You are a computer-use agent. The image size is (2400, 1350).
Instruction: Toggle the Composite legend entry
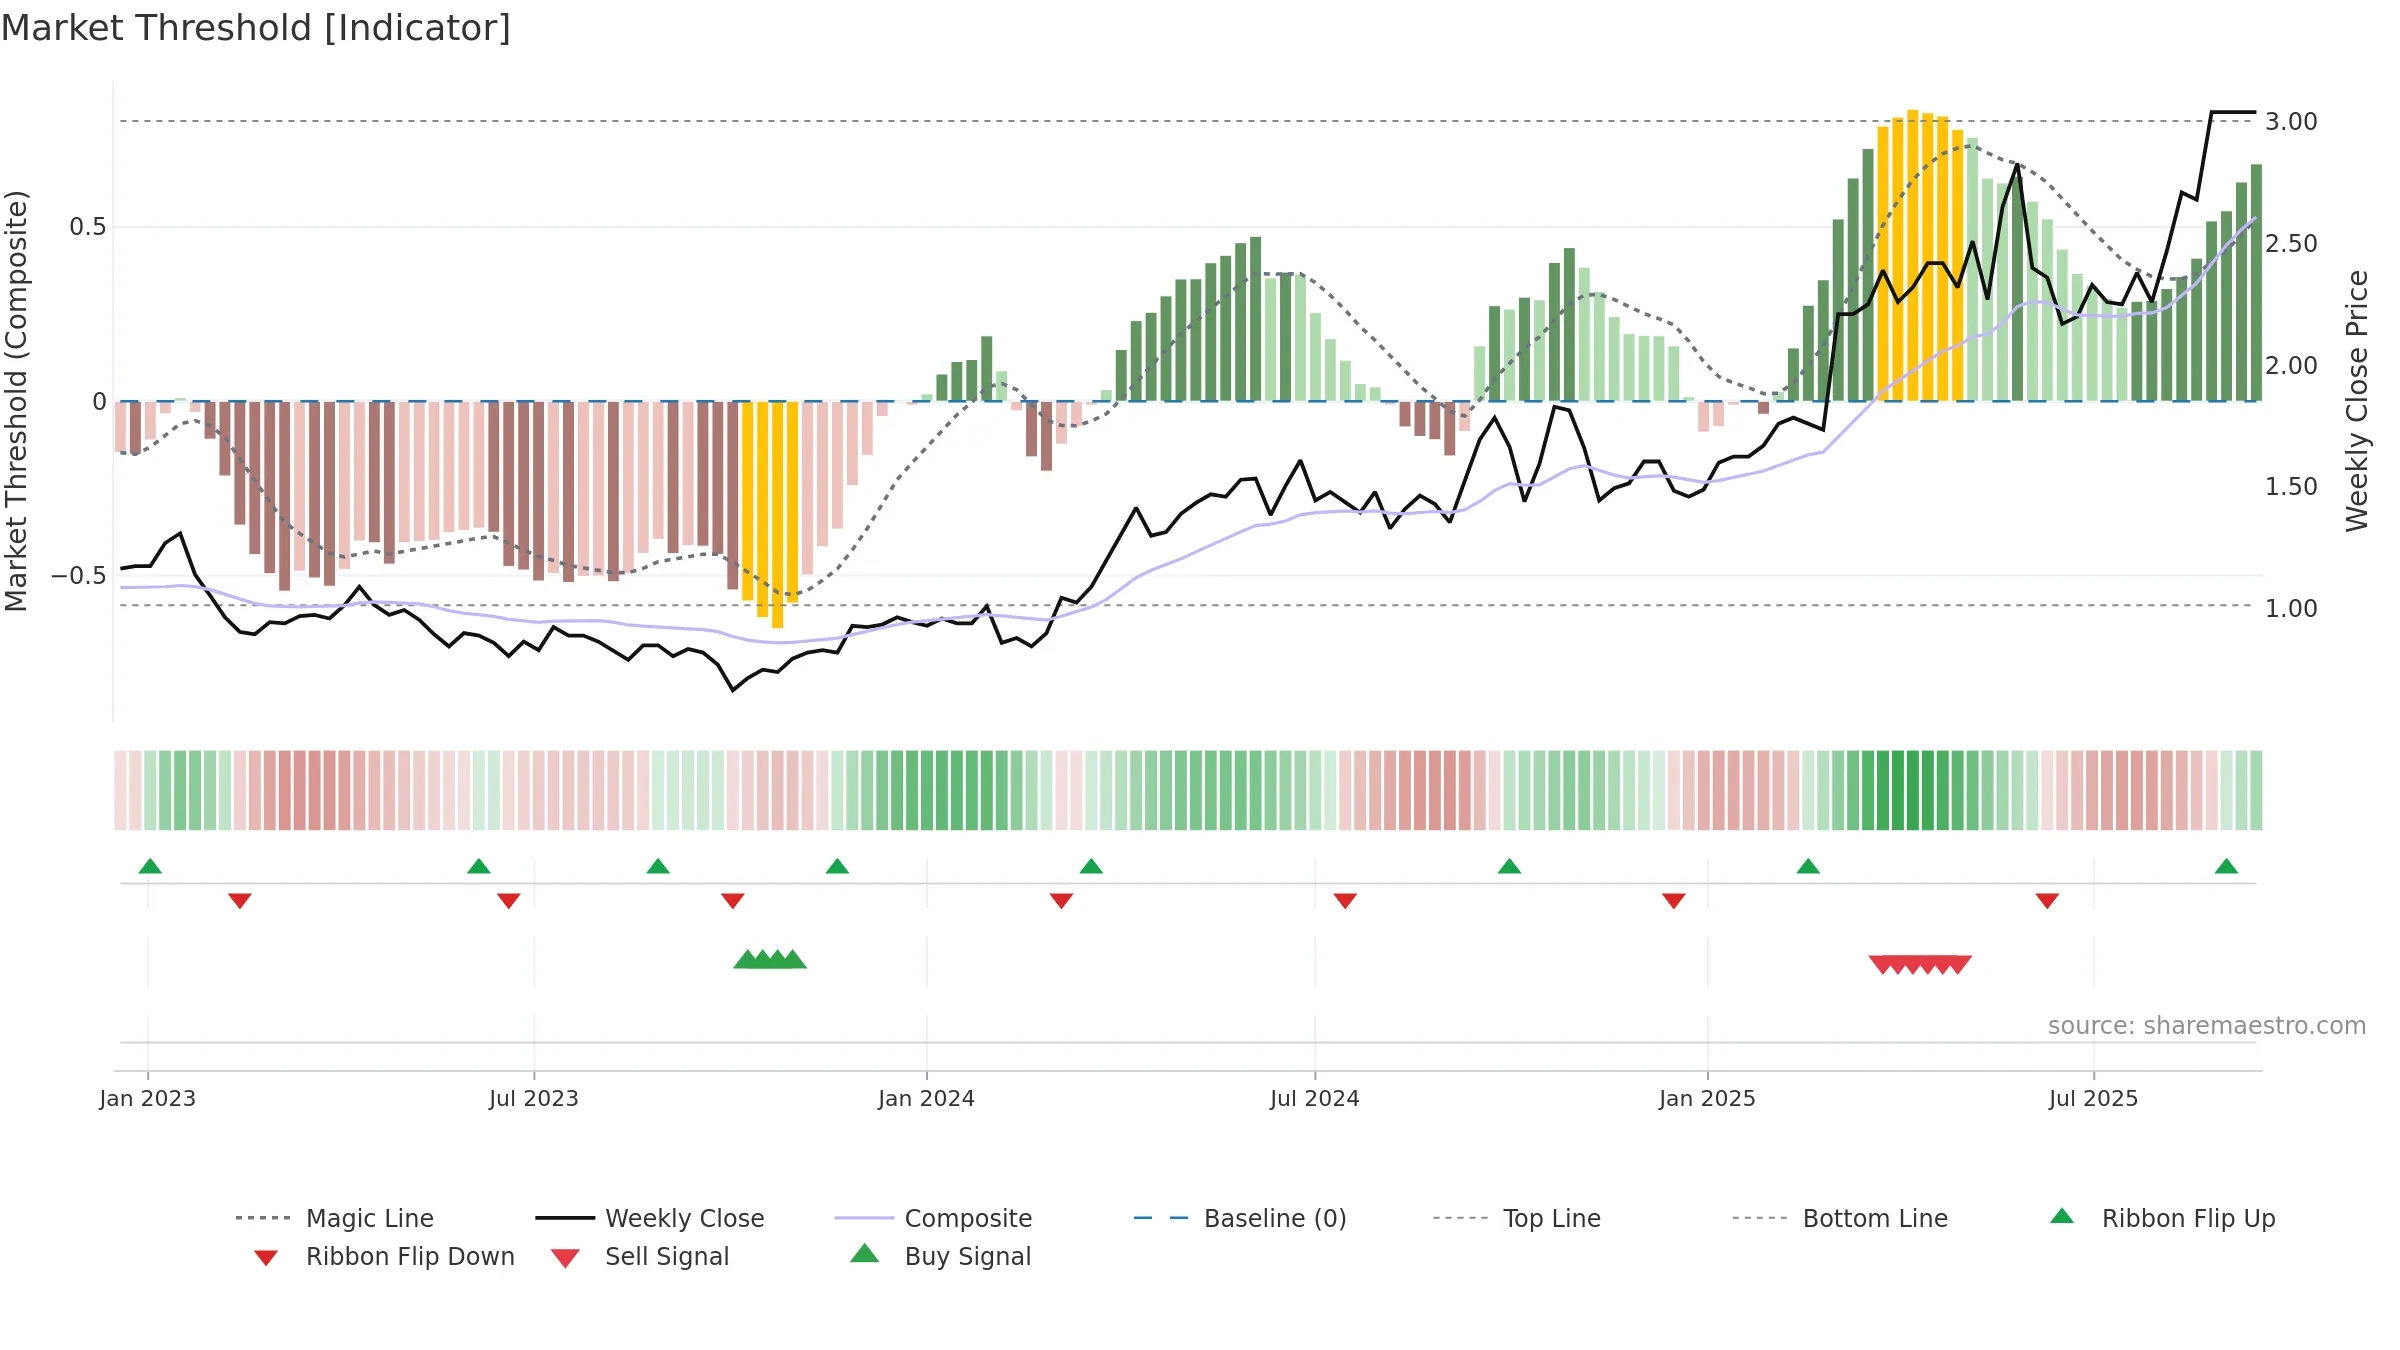[x=933, y=1218]
